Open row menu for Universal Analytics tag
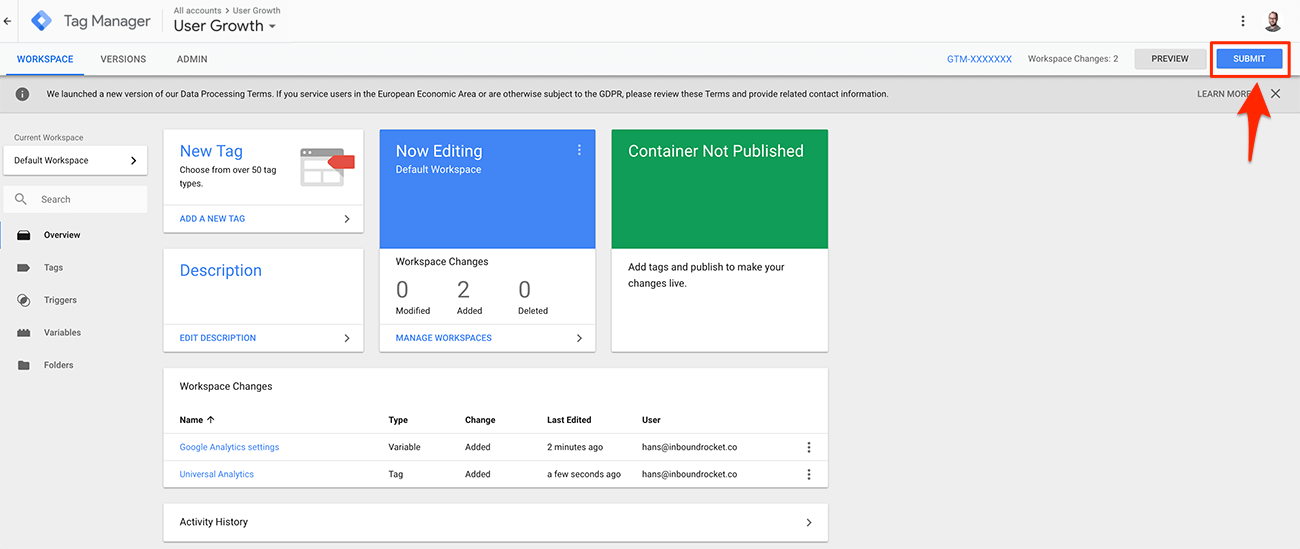1300x549 pixels. tap(809, 474)
